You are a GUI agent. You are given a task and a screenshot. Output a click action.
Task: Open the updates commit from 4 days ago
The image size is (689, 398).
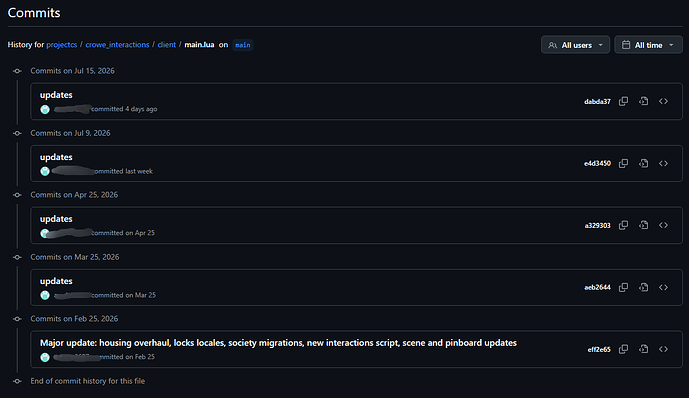(56, 95)
